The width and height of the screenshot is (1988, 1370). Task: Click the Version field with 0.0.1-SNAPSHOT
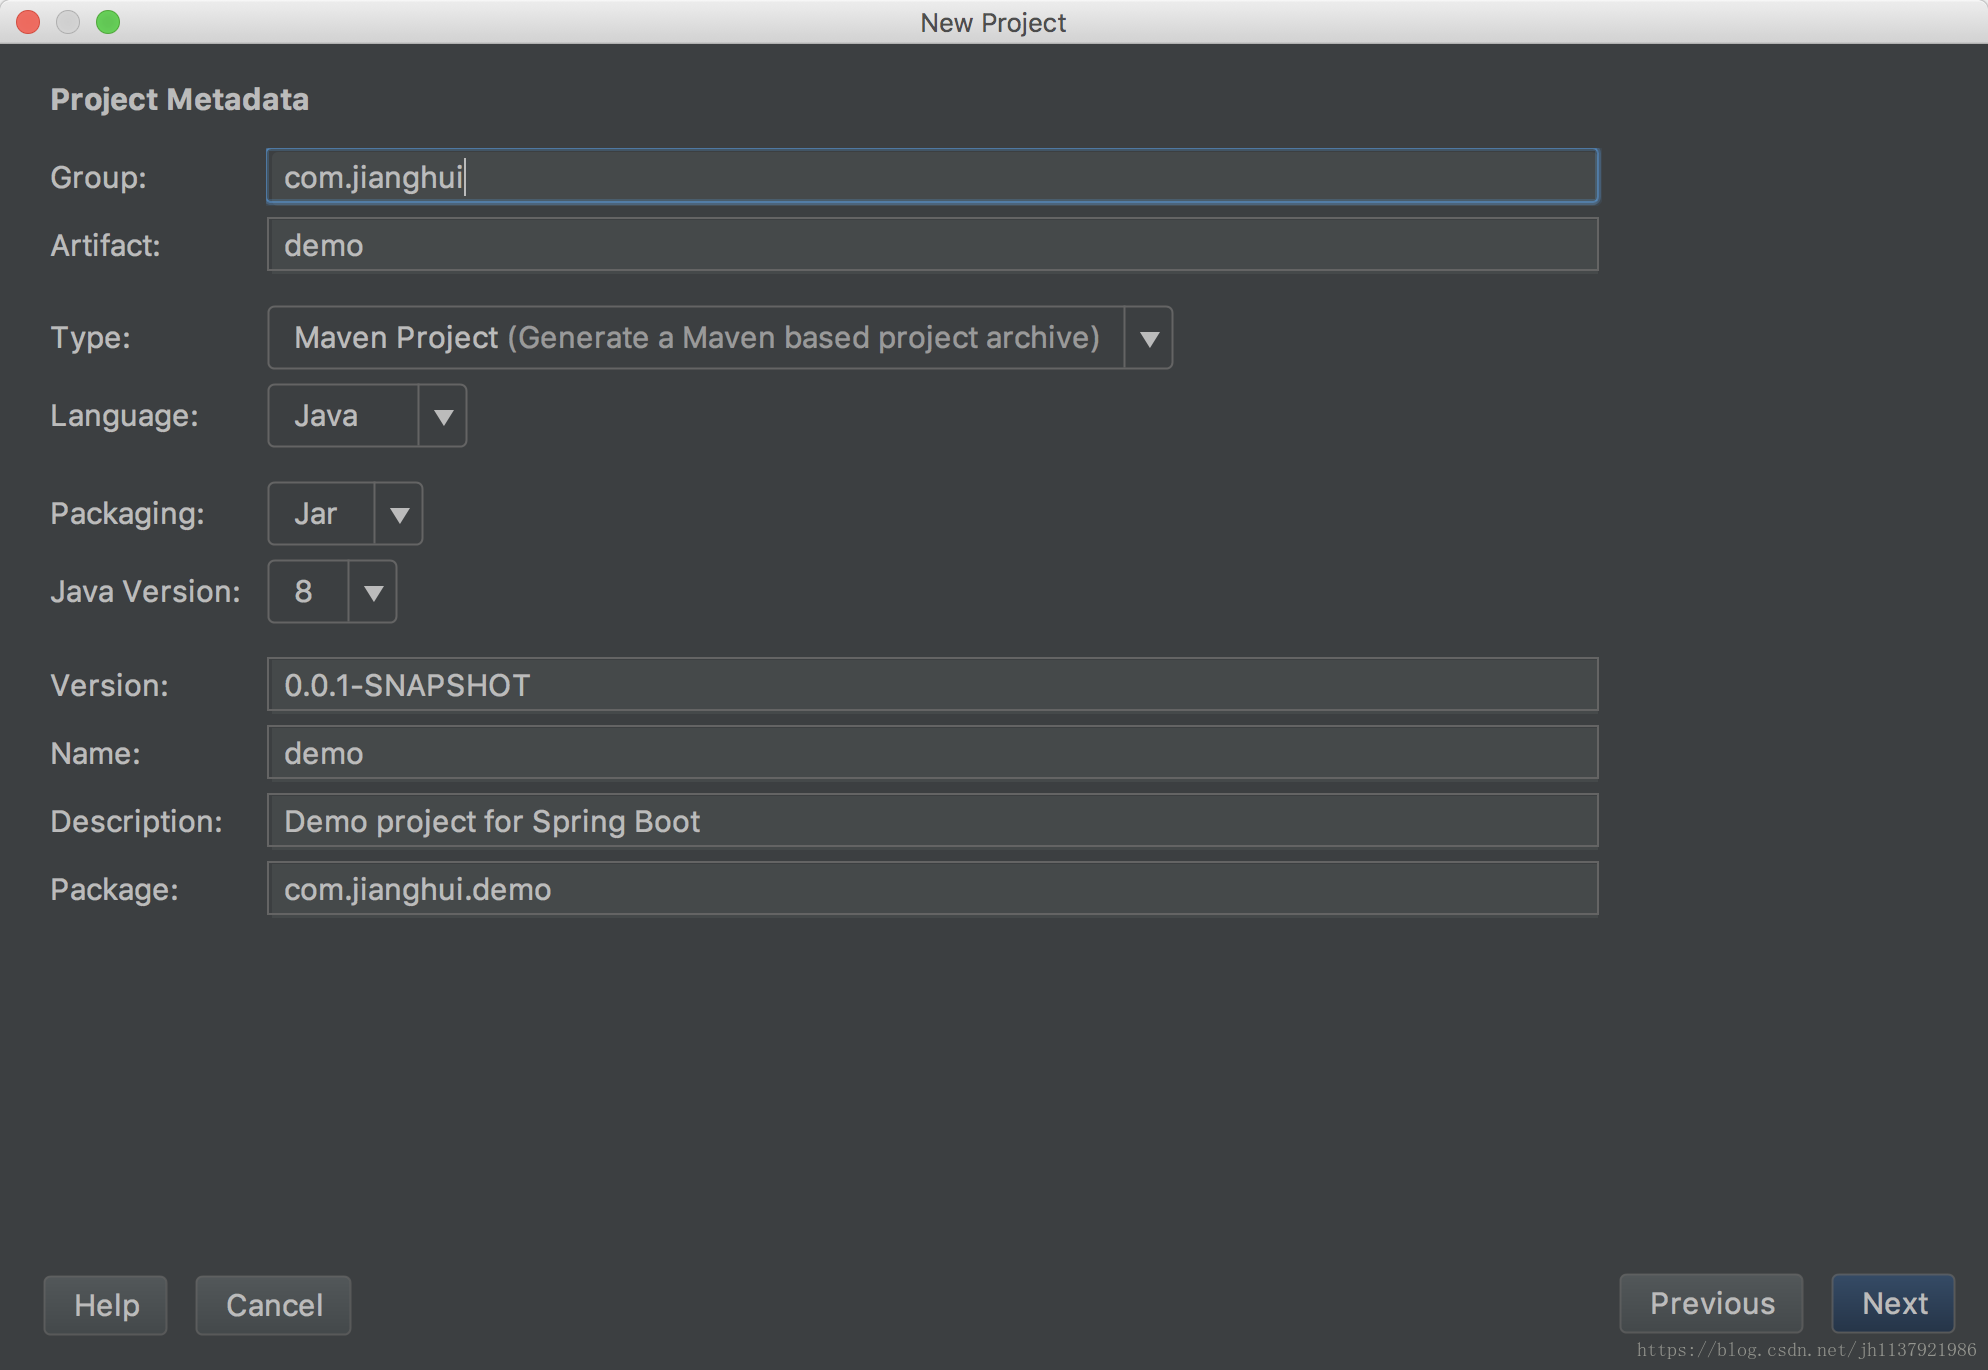[x=932, y=685]
